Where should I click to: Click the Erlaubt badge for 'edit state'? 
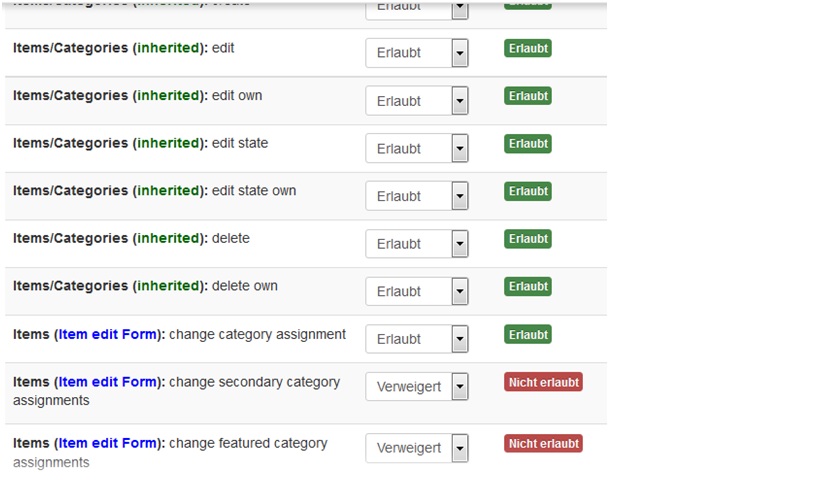tap(528, 144)
